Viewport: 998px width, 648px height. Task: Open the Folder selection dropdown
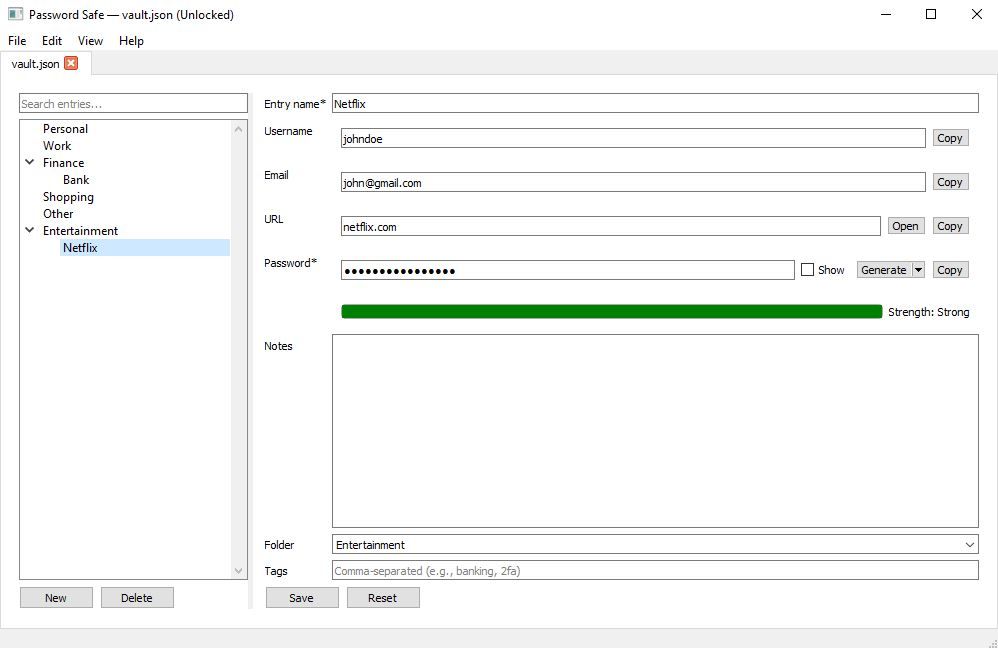point(968,544)
